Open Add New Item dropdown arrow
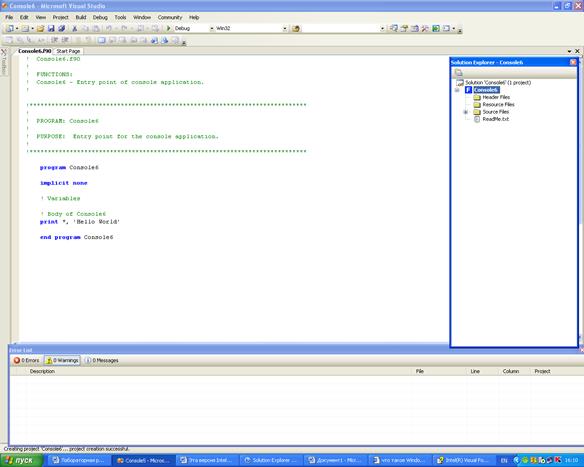 [32, 28]
